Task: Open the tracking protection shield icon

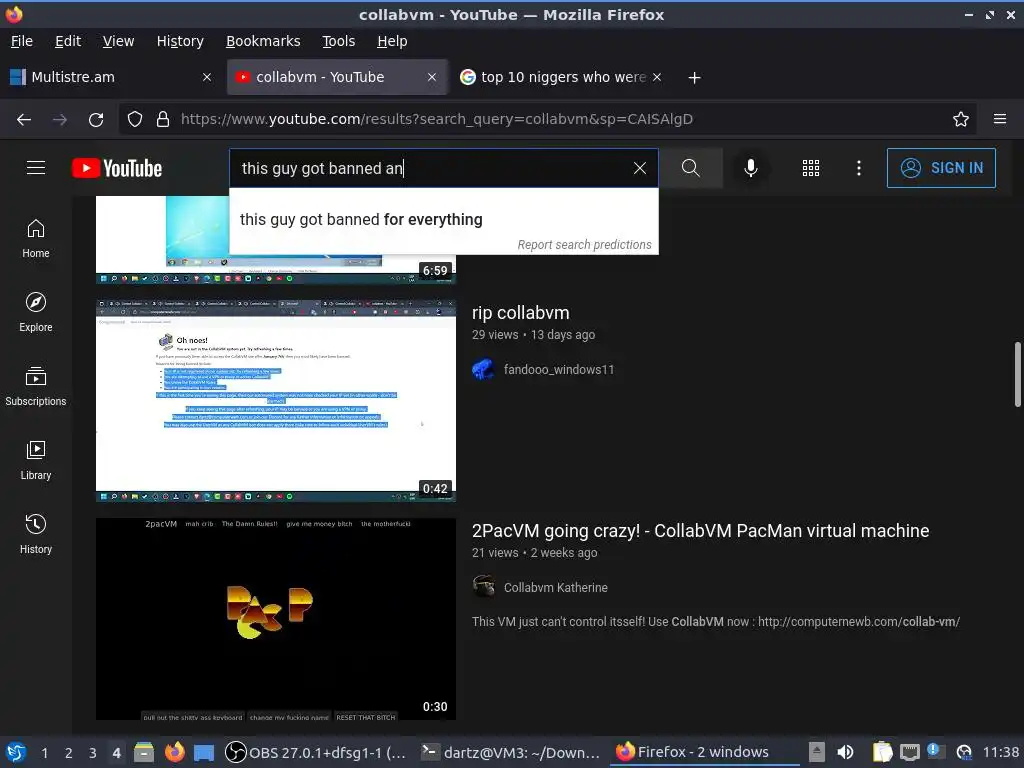Action: pyautogui.click(x=135, y=119)
